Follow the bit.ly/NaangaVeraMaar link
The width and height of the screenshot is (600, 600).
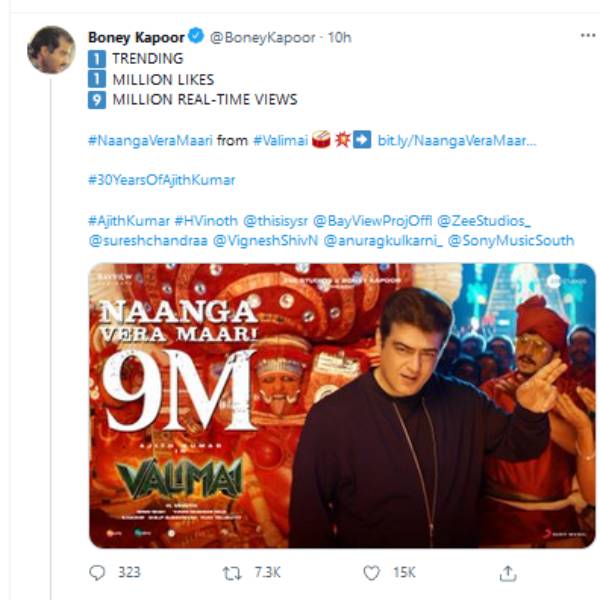coord(457,140)
